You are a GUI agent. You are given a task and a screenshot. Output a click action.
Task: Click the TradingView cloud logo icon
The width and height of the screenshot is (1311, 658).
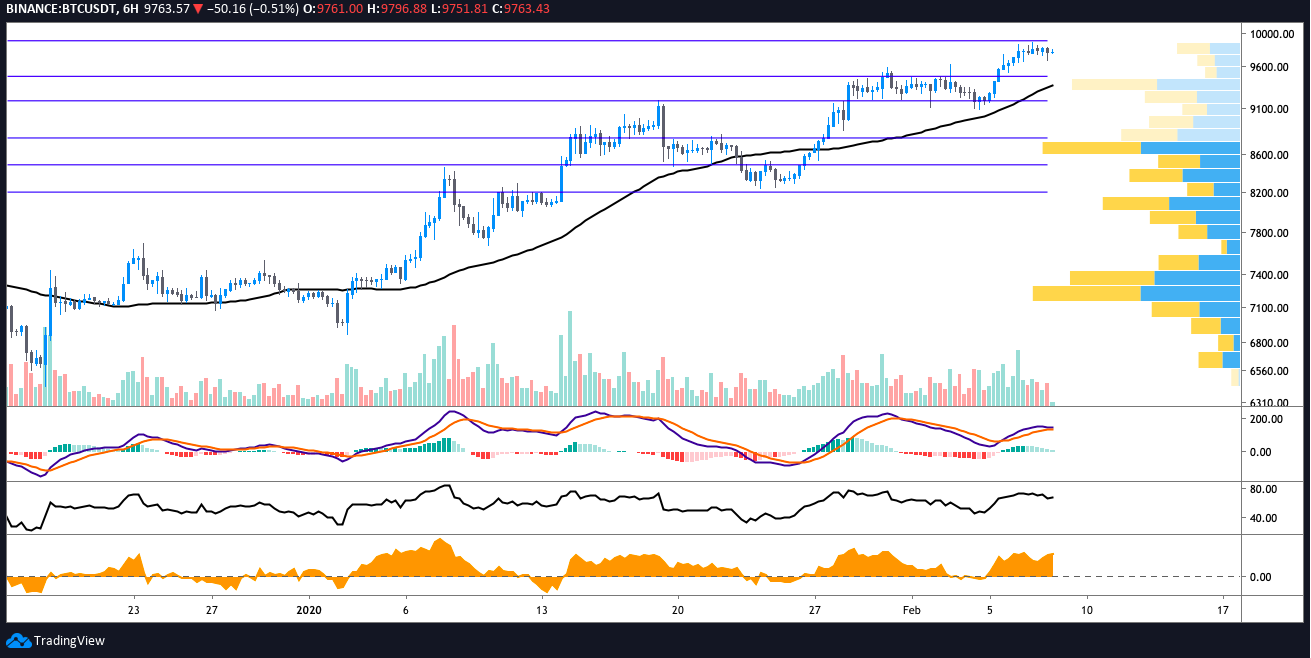click(18, 640)
